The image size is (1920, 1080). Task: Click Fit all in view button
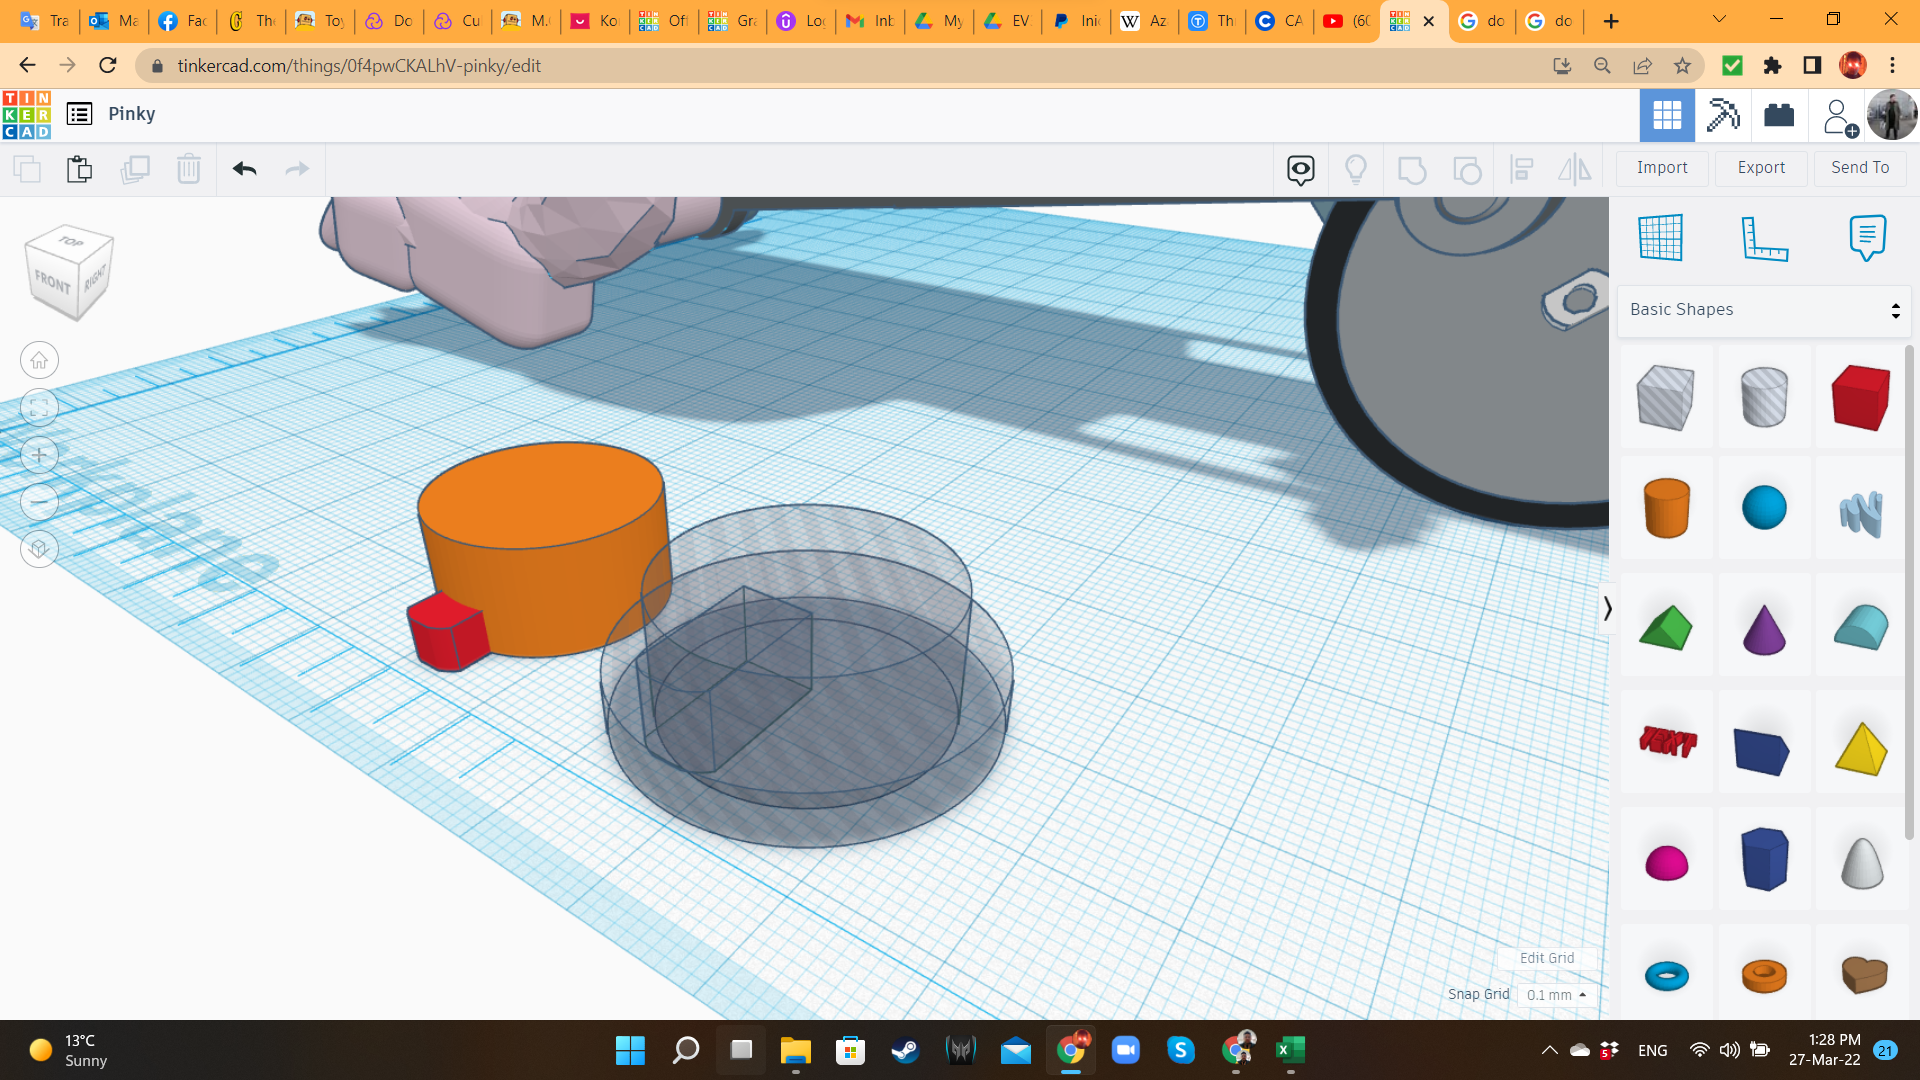tap(39, 408)
